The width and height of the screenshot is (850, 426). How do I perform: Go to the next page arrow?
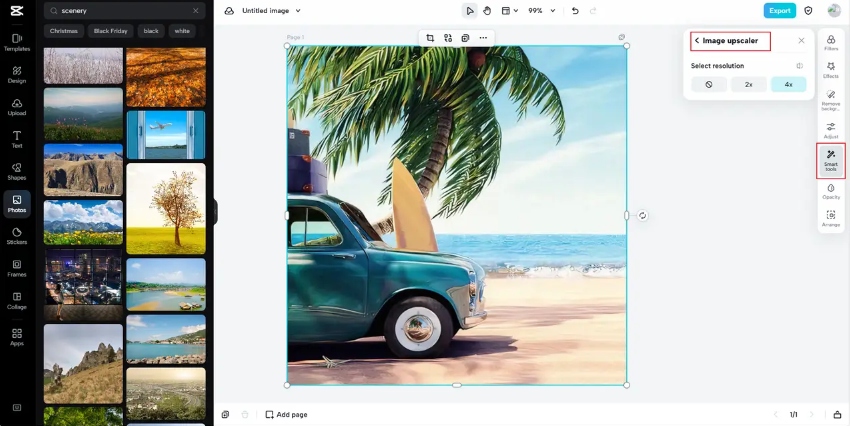(812, 415)
